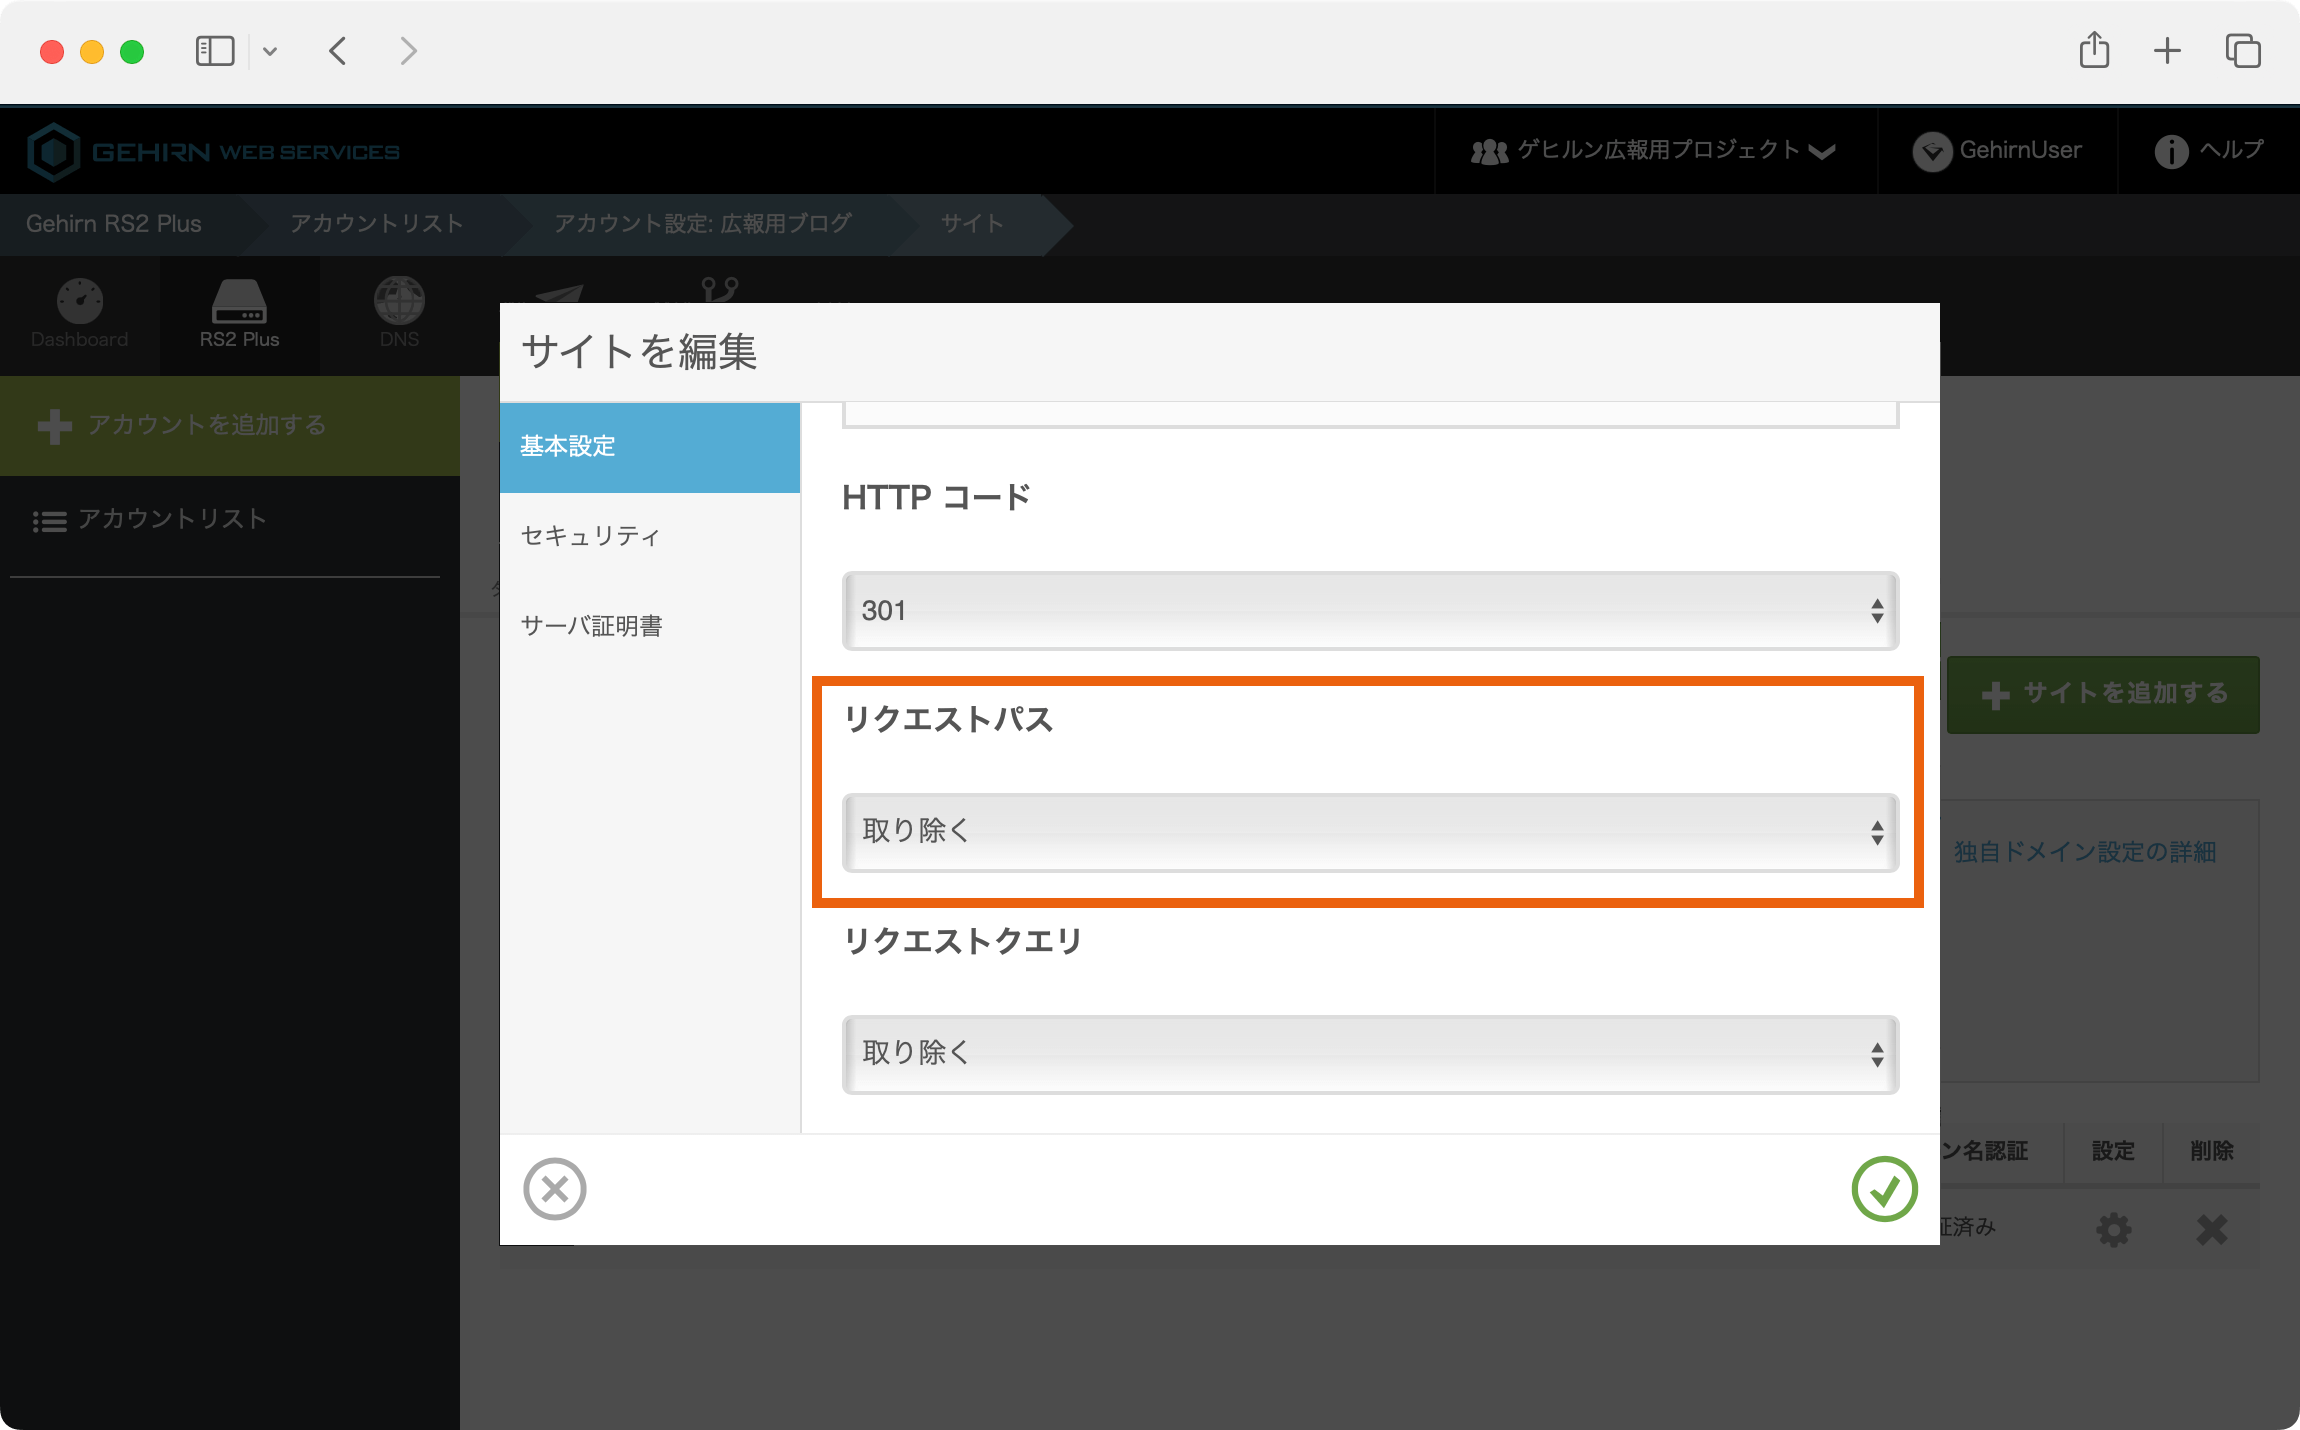Open the リクエストクエリ dropdown

[1370, 1053]
